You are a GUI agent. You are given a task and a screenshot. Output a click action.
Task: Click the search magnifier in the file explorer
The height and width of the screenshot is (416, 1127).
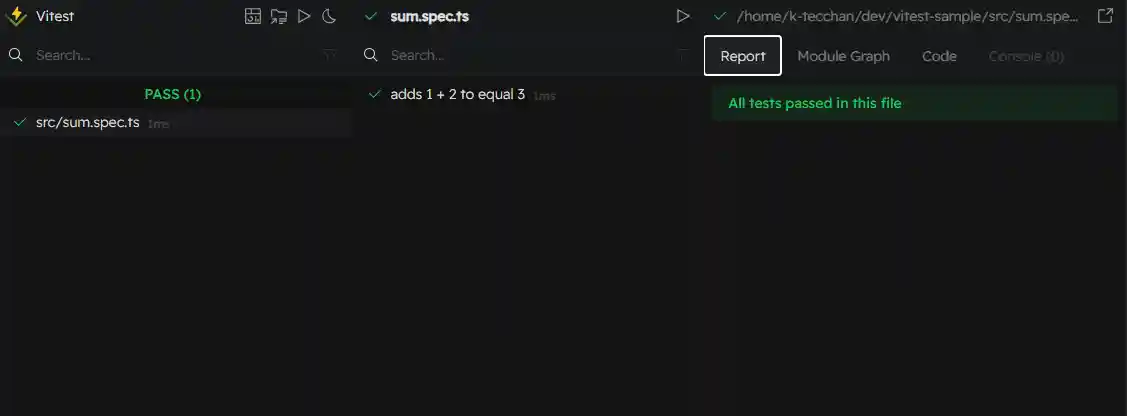click(x=15, y=56)
